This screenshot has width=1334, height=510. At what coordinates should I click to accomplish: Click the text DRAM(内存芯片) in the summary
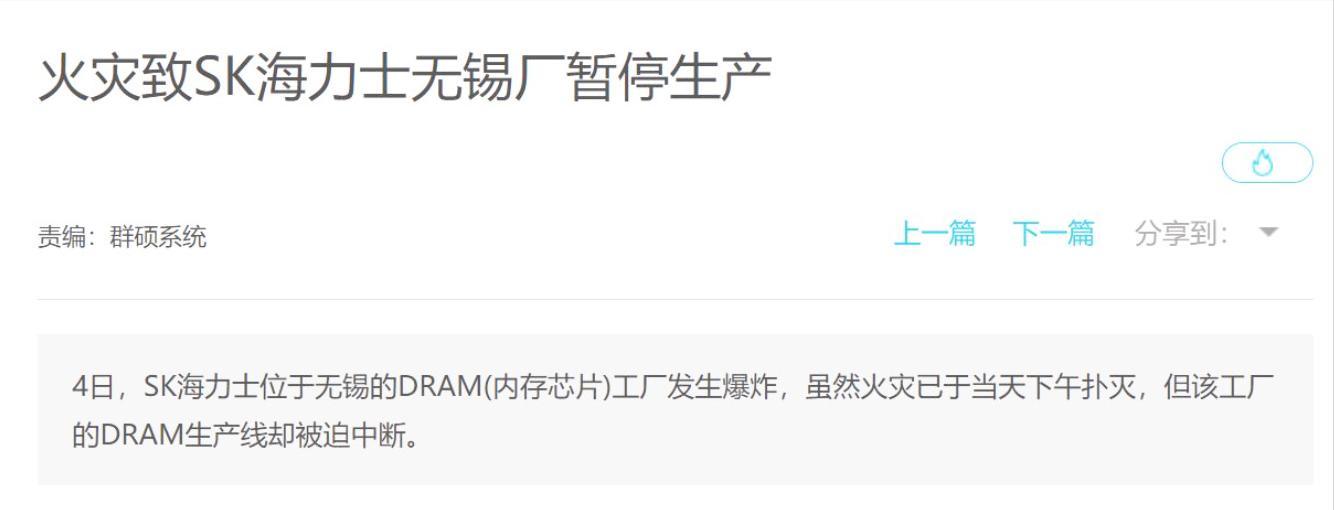(x=505, y=387)
